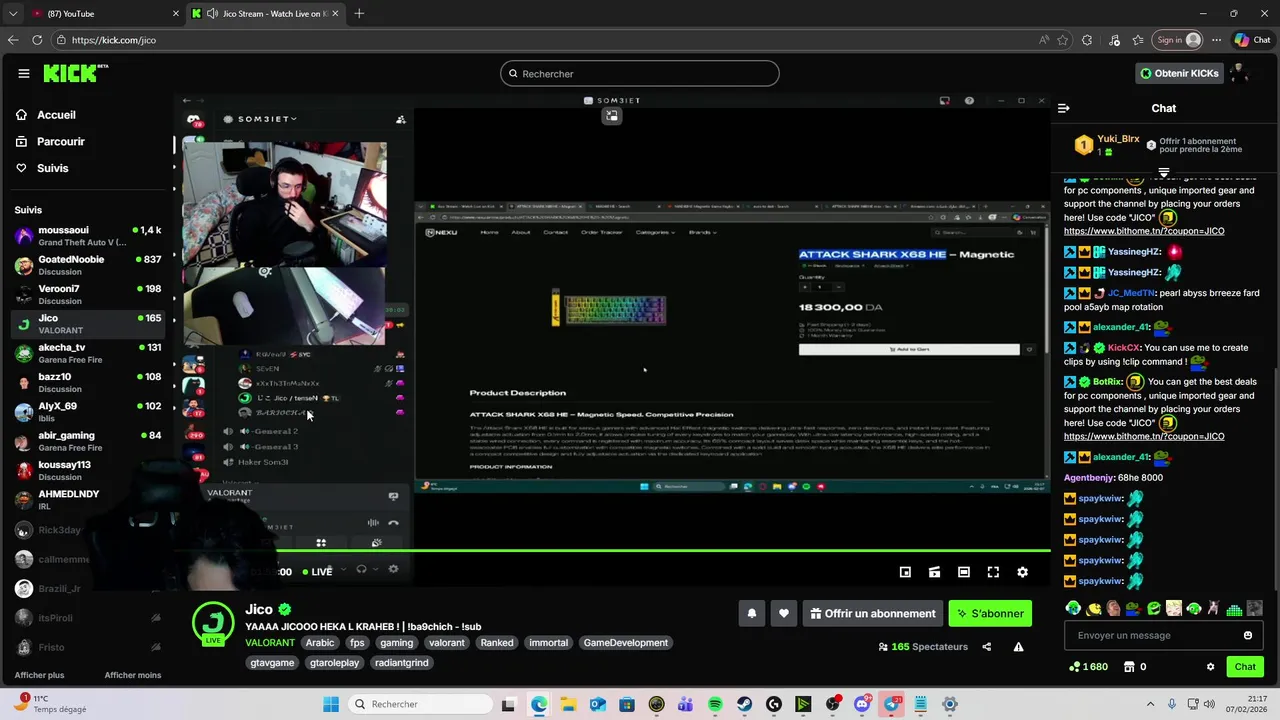Open the Windows Start menu
1280x720 pixels.
click(331, 705)
